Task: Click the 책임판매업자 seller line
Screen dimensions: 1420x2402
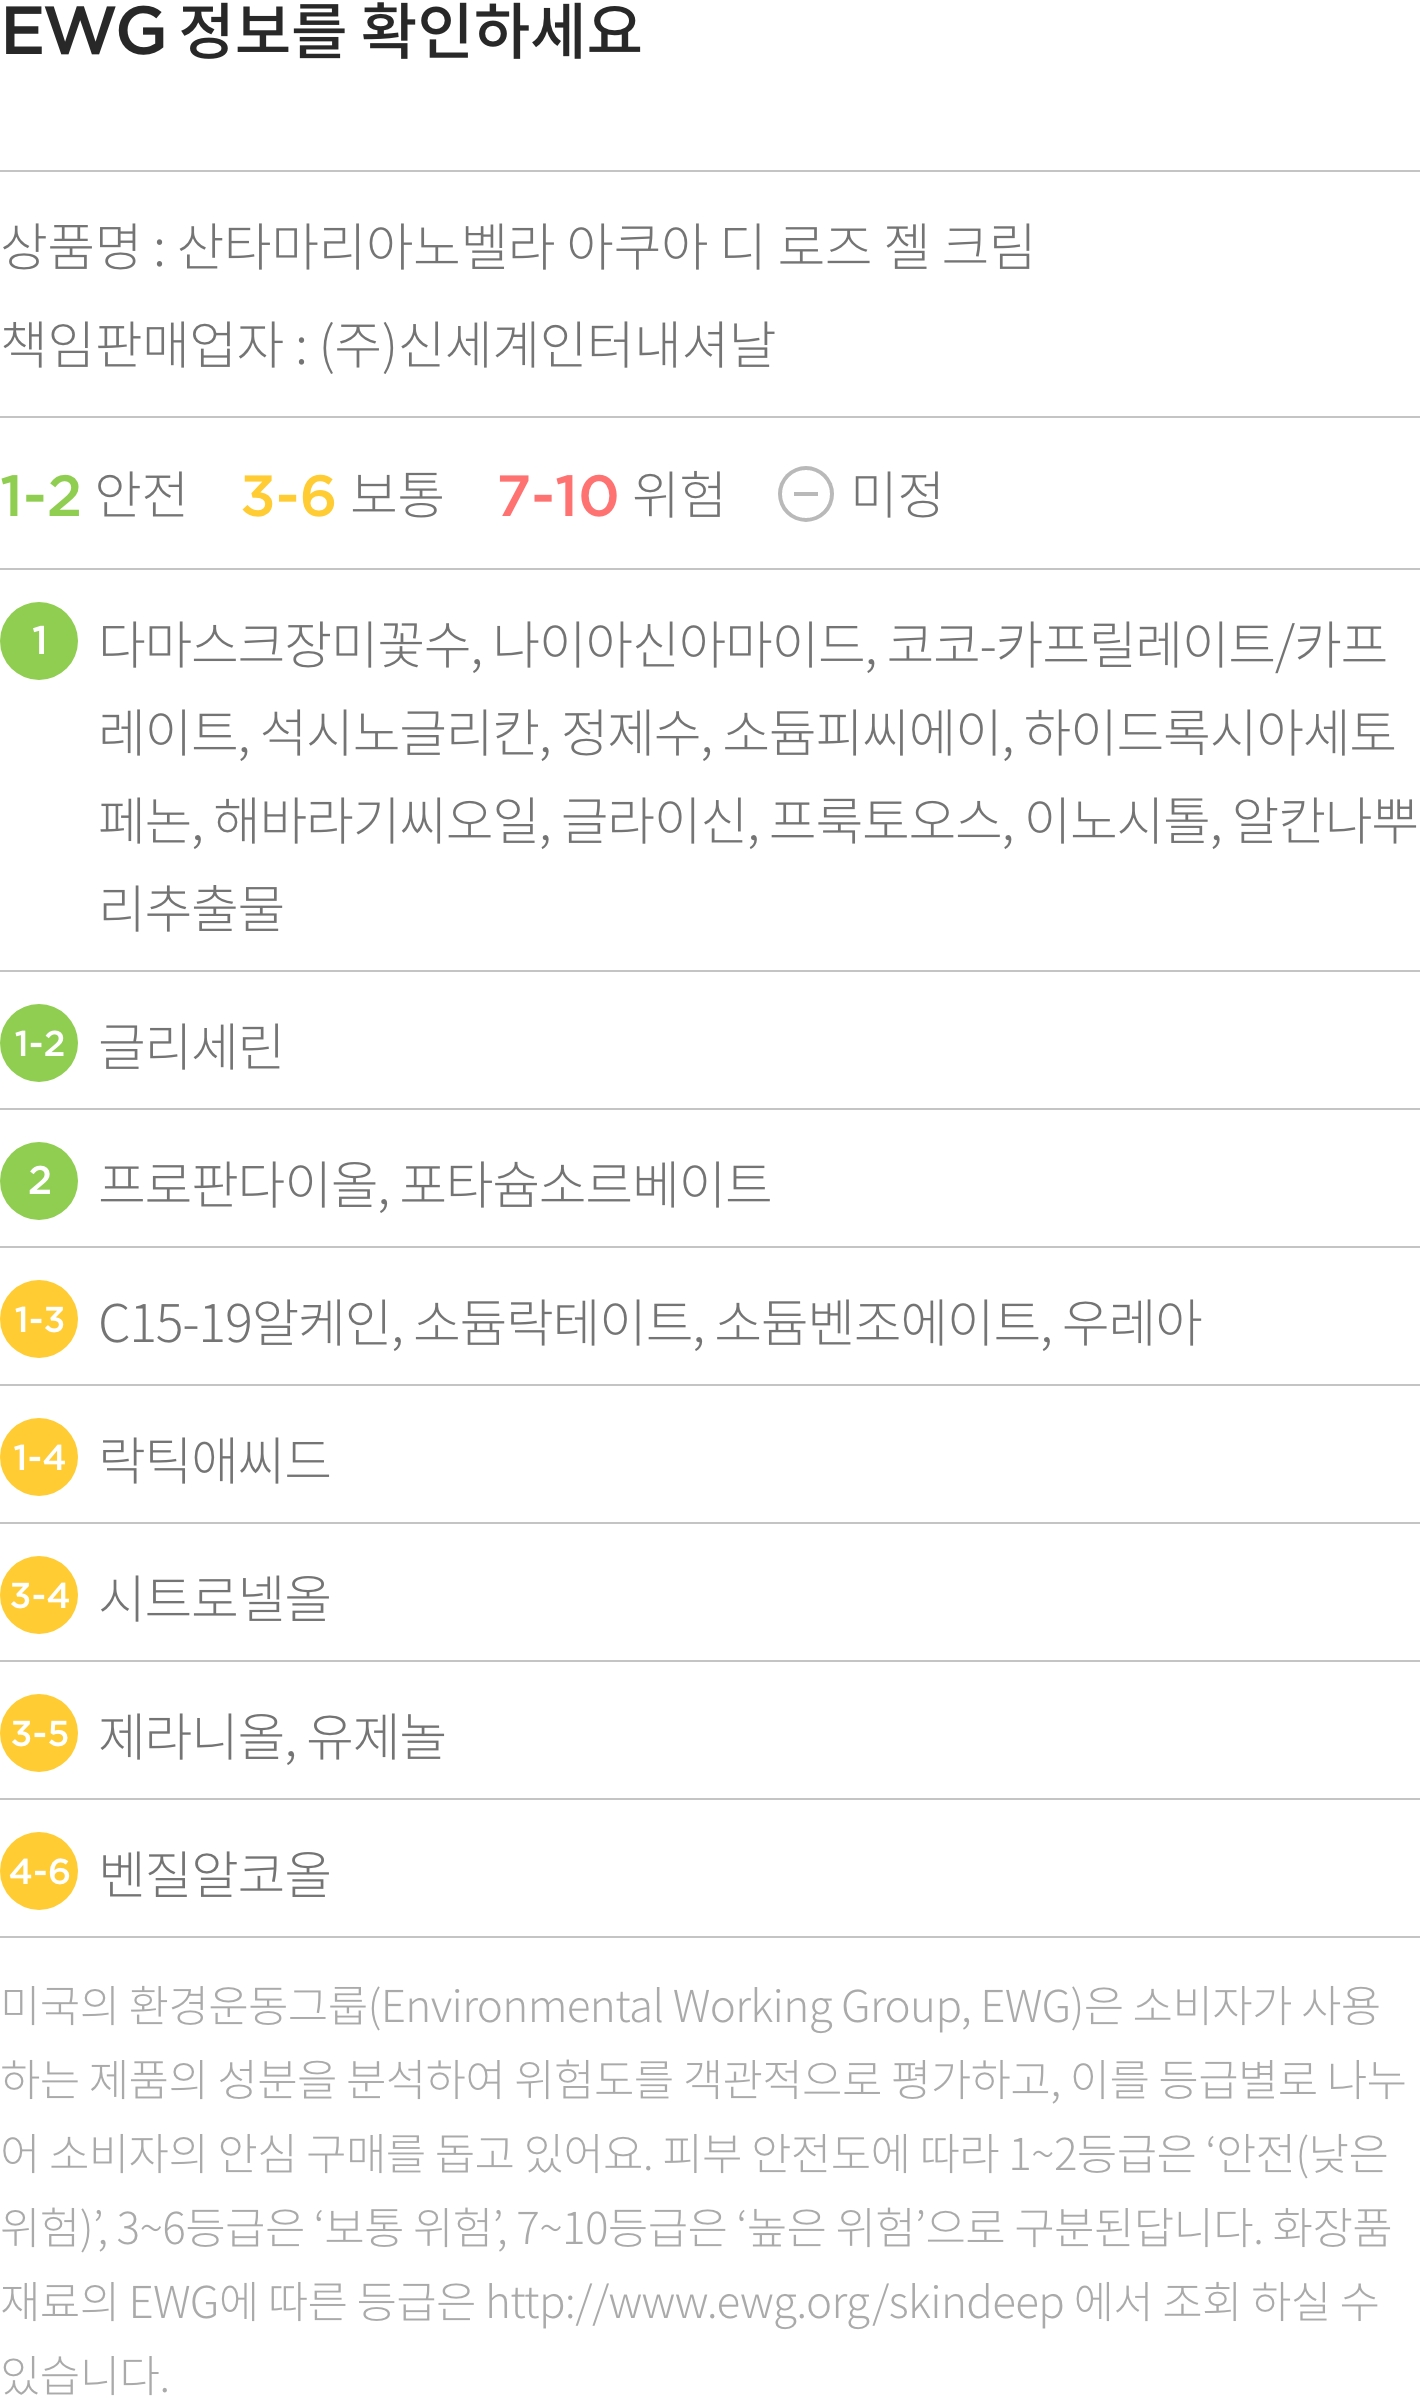Action: (x=388, y=345)
